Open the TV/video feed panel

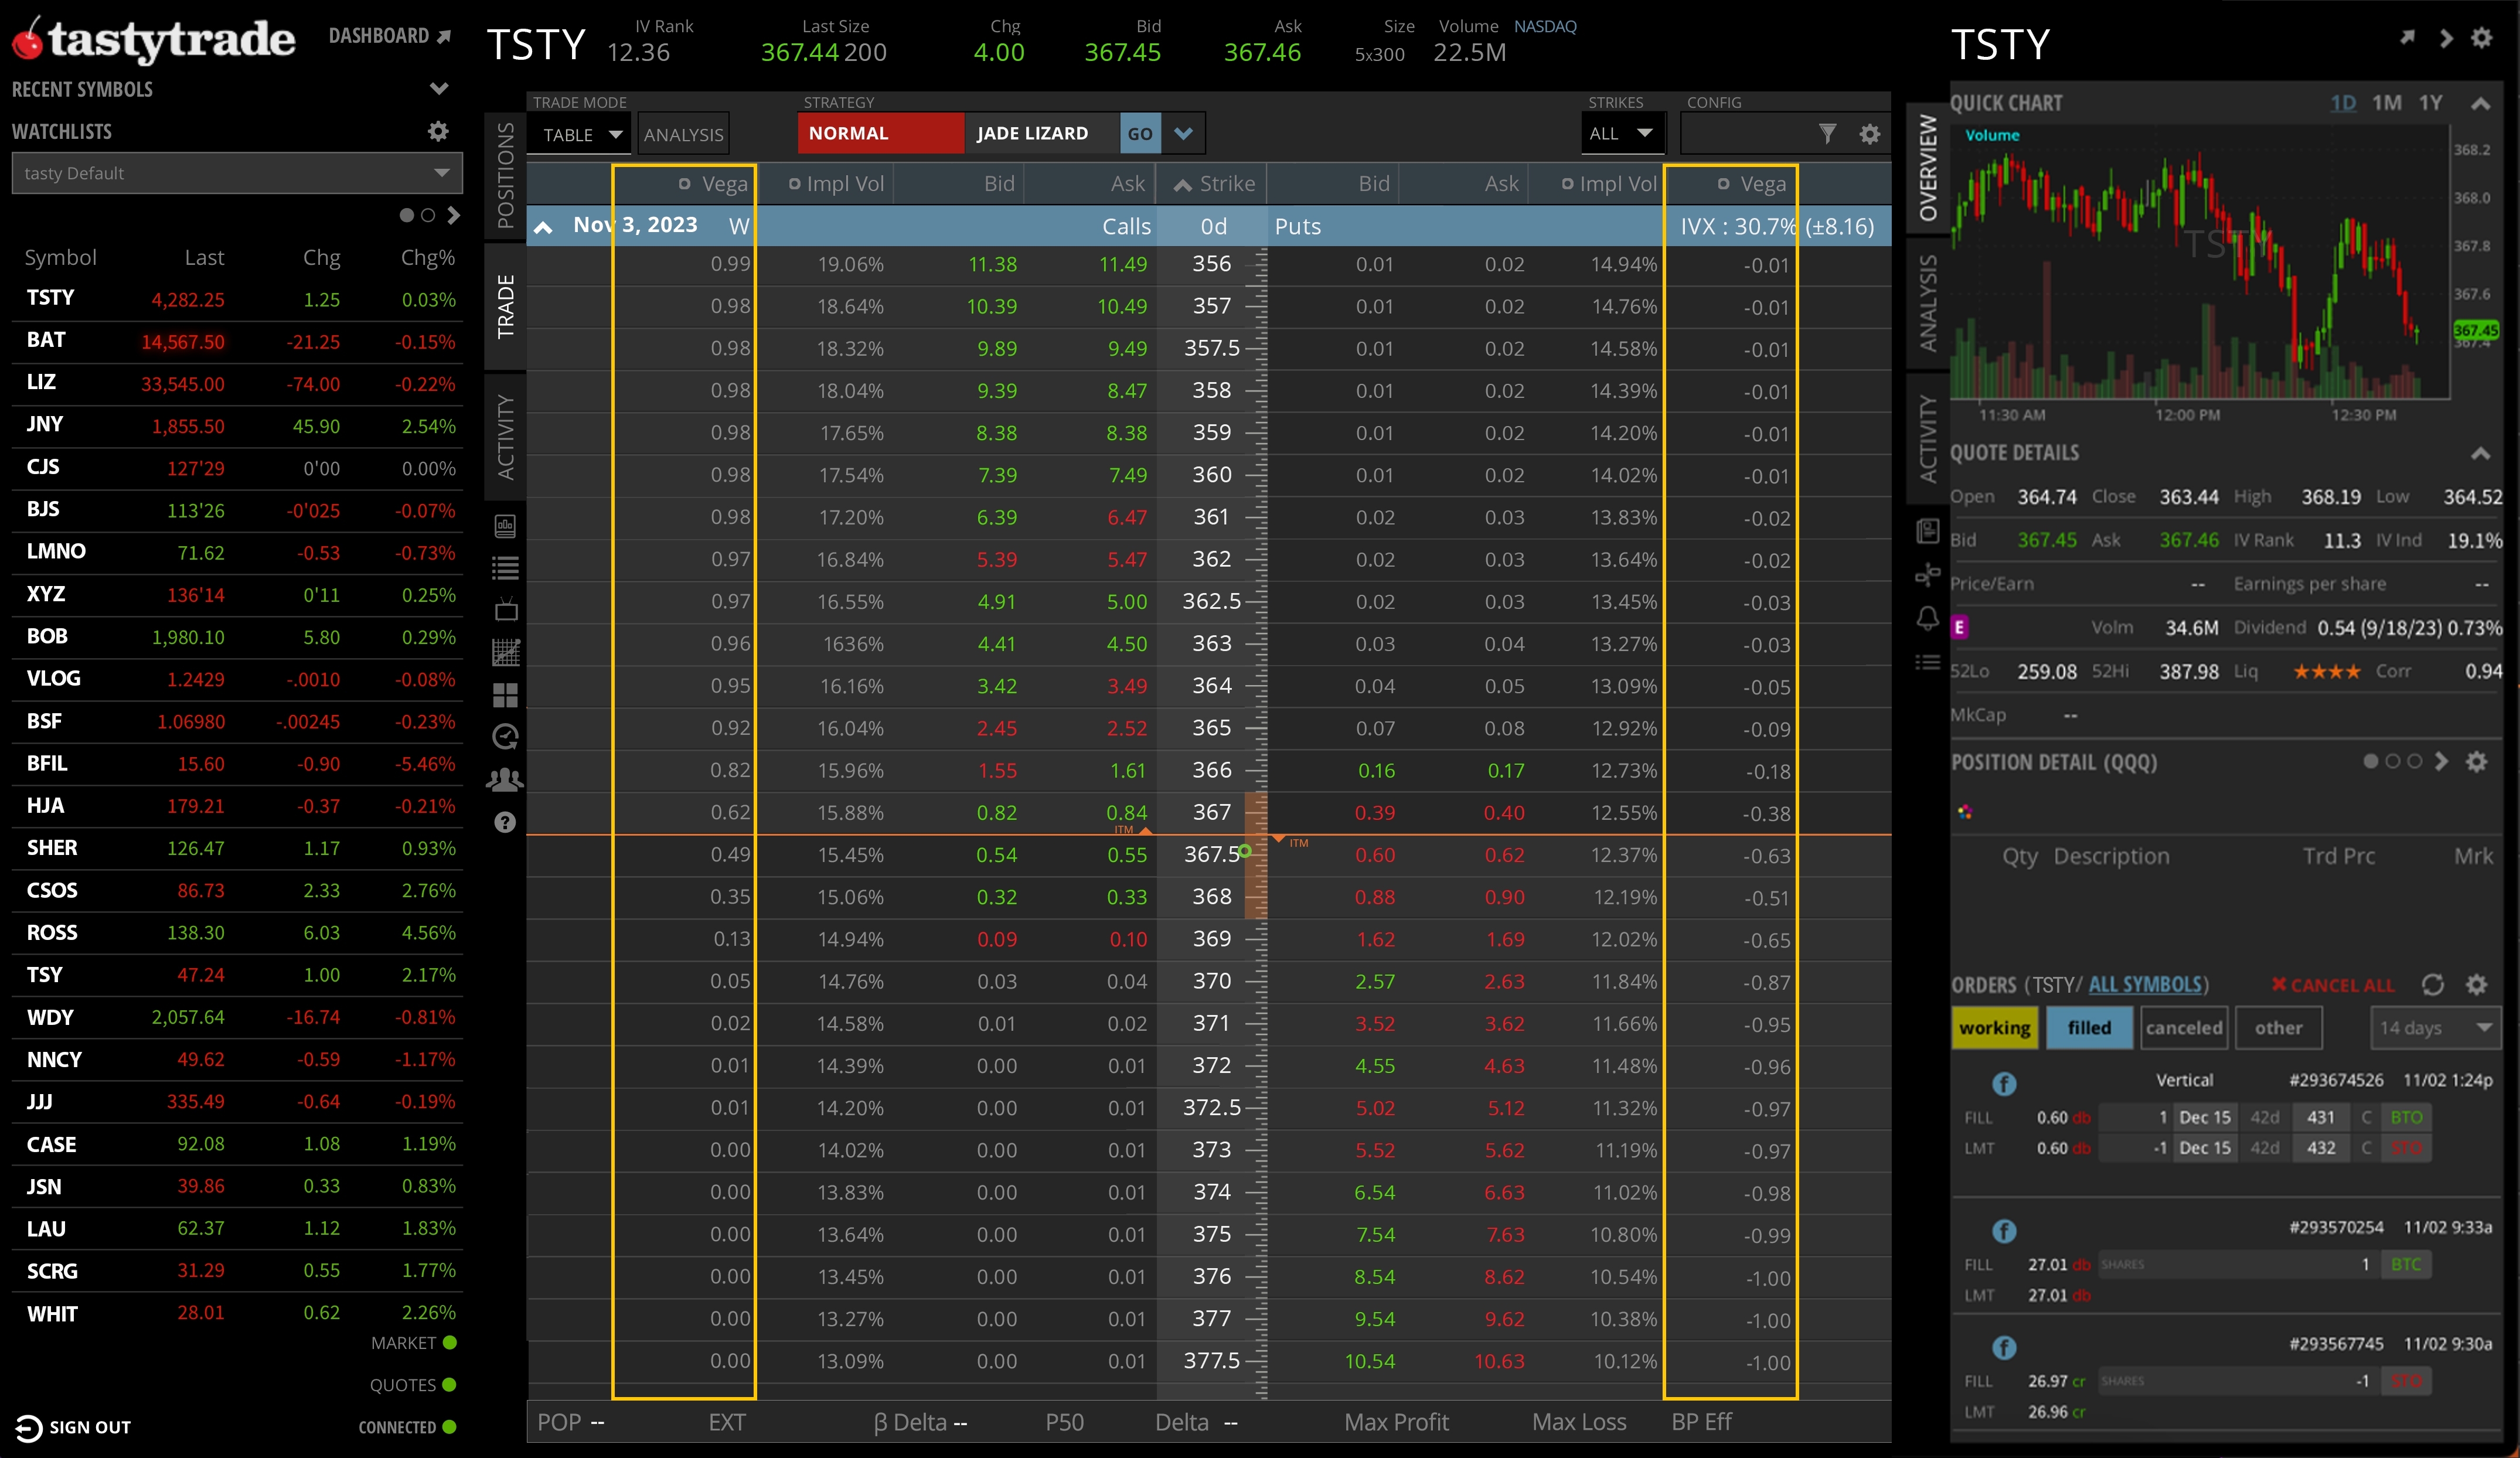pos(505,610)
